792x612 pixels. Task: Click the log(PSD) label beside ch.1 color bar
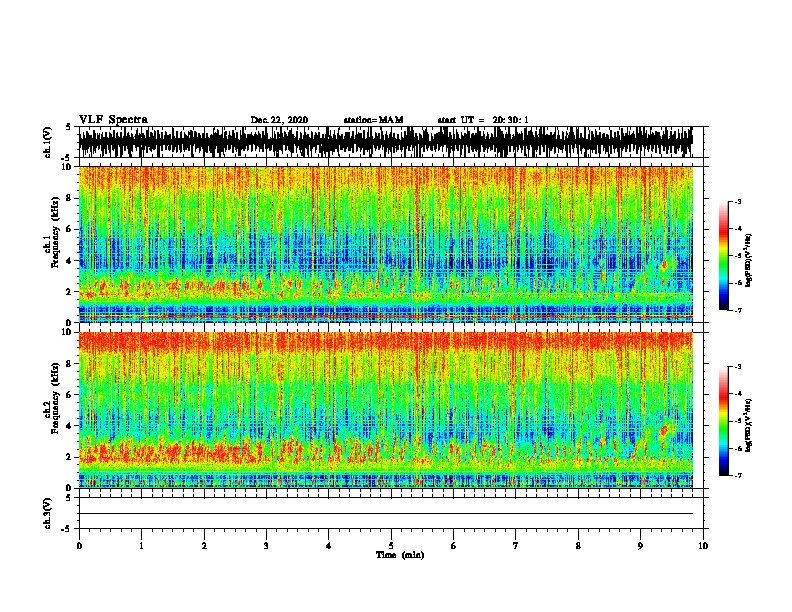point(749,260)
